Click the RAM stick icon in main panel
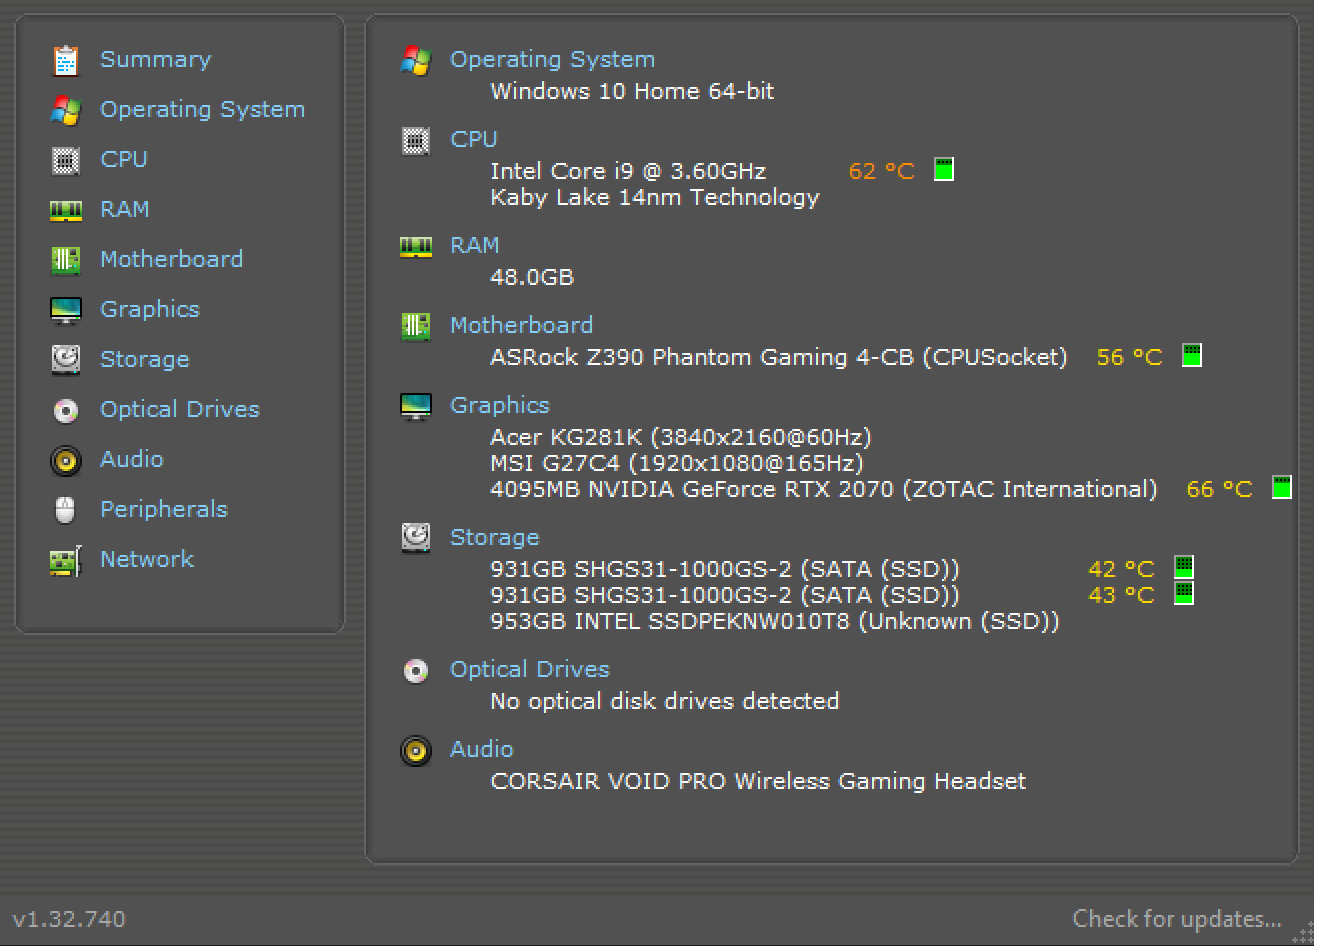This screenshot has height=946, width=1317. click(416, 246)
